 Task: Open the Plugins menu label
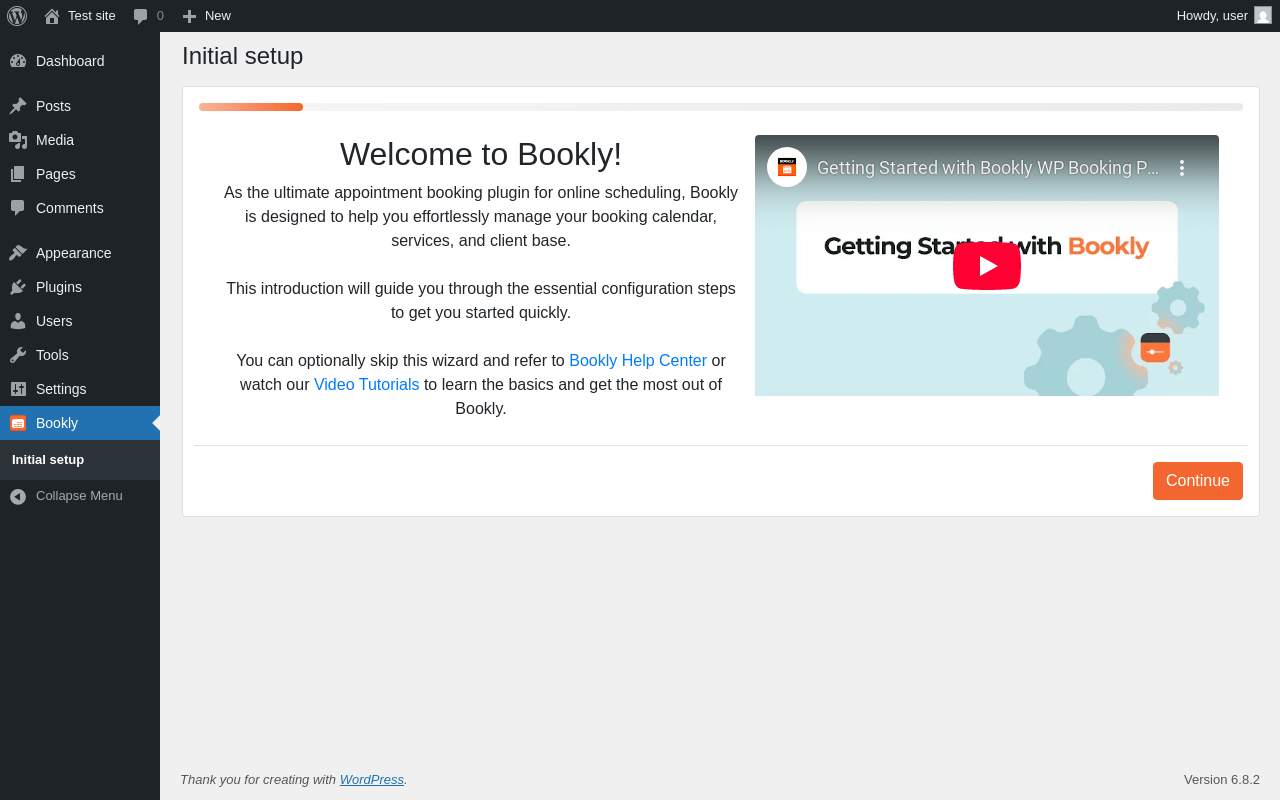(x=59, y=287)
